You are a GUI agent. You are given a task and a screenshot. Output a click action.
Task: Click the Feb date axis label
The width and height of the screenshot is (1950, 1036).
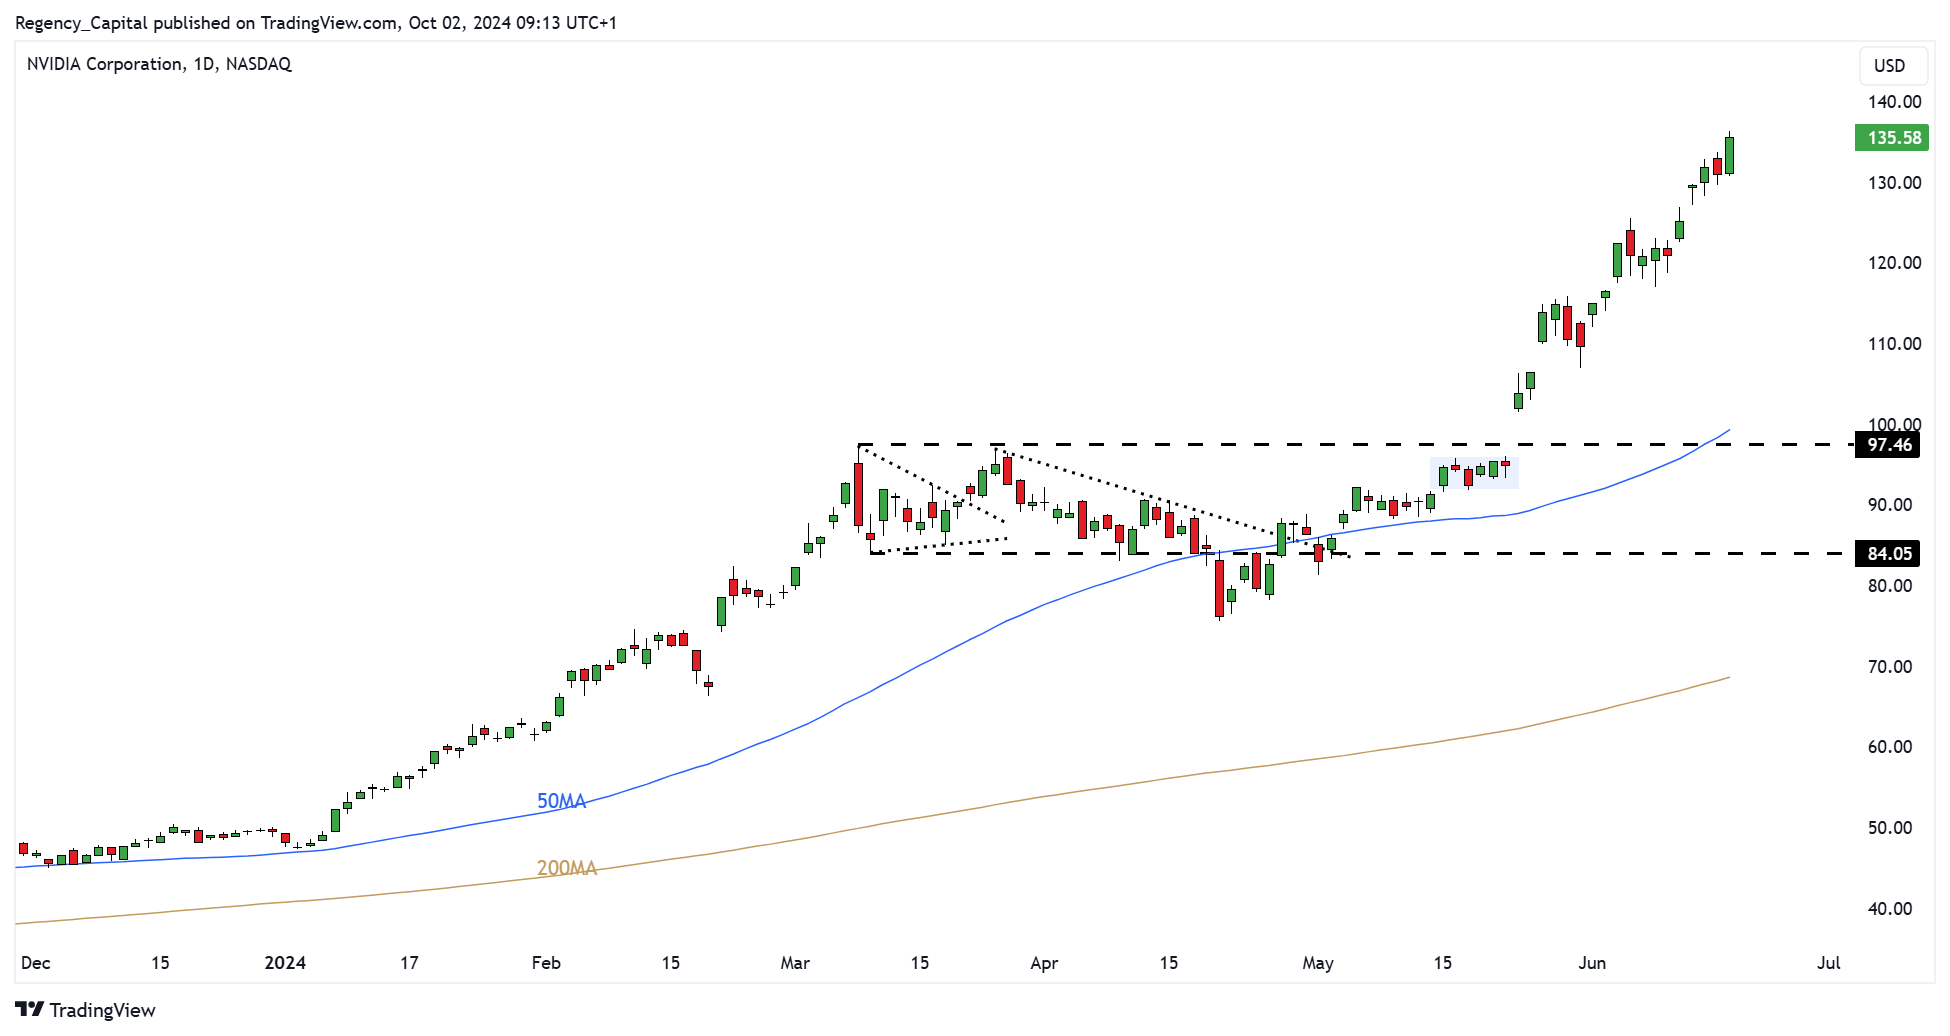pyautogui.click(x=546, y=963)
